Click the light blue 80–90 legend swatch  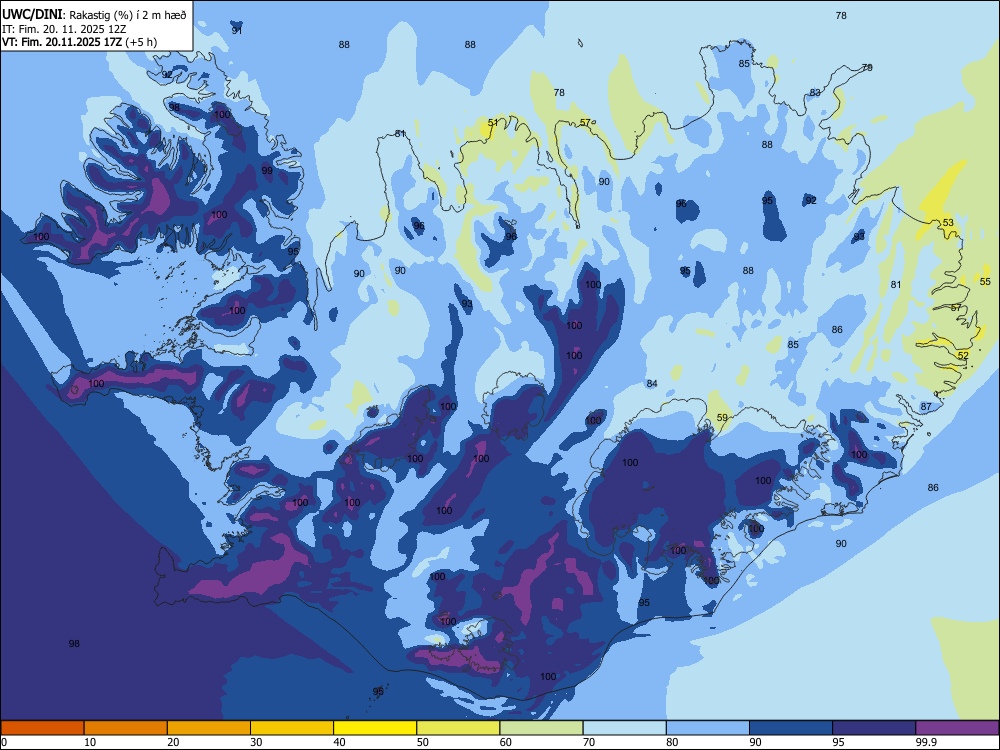(708, 728)
